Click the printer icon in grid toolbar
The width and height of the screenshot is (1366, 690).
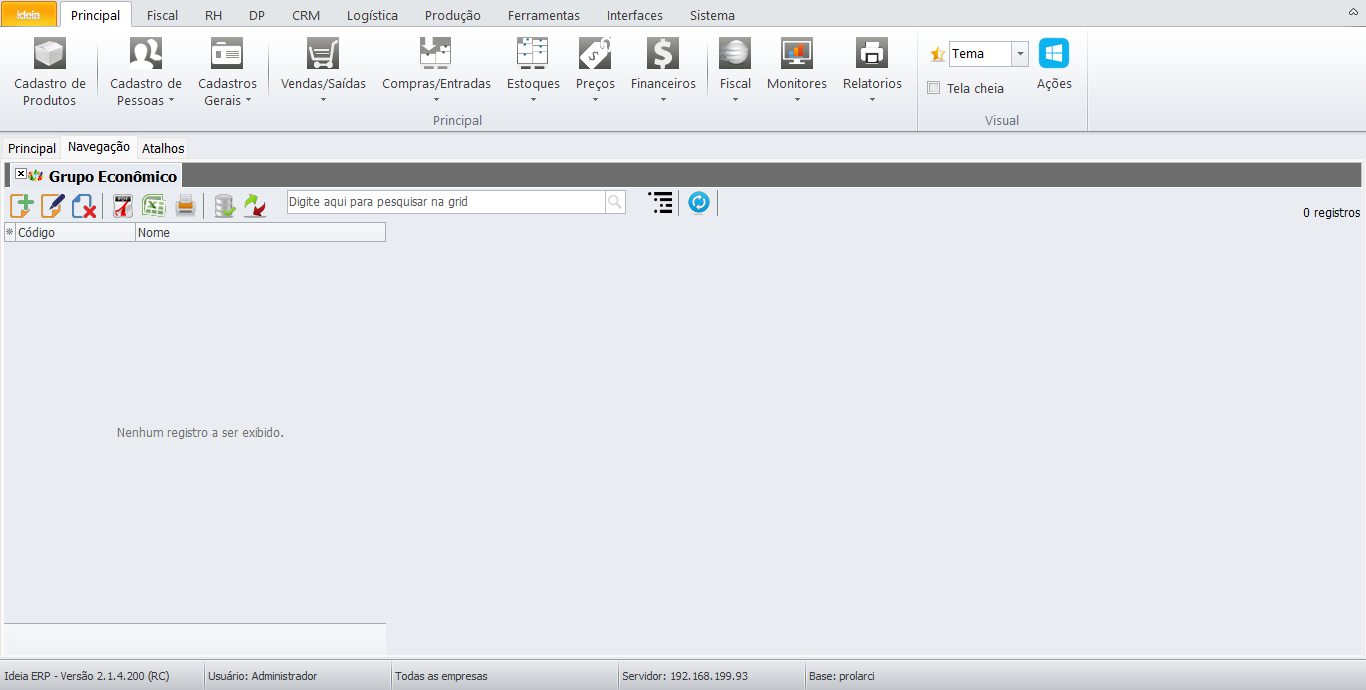185,206
